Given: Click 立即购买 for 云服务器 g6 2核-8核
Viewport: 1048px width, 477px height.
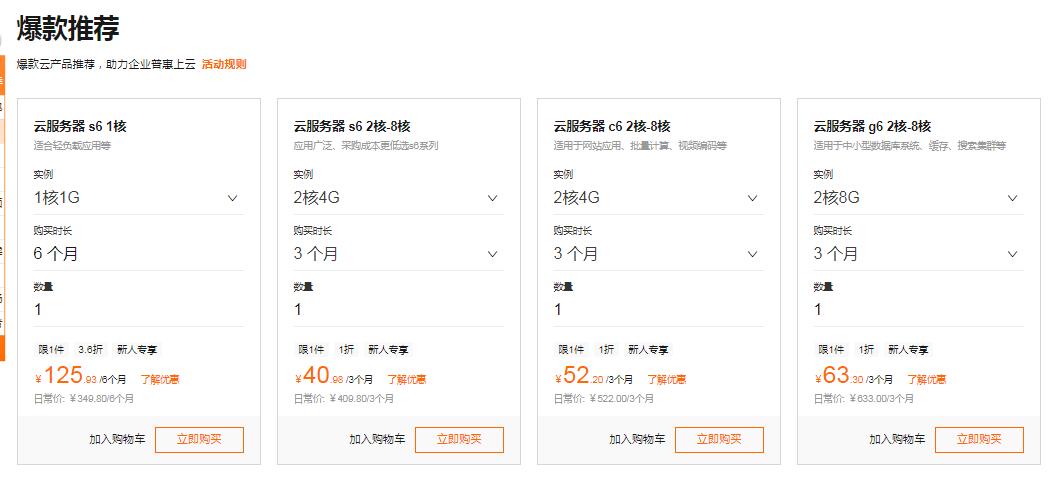Looking at the screenshot, I should pyautogui.click(x=979, y=439).
